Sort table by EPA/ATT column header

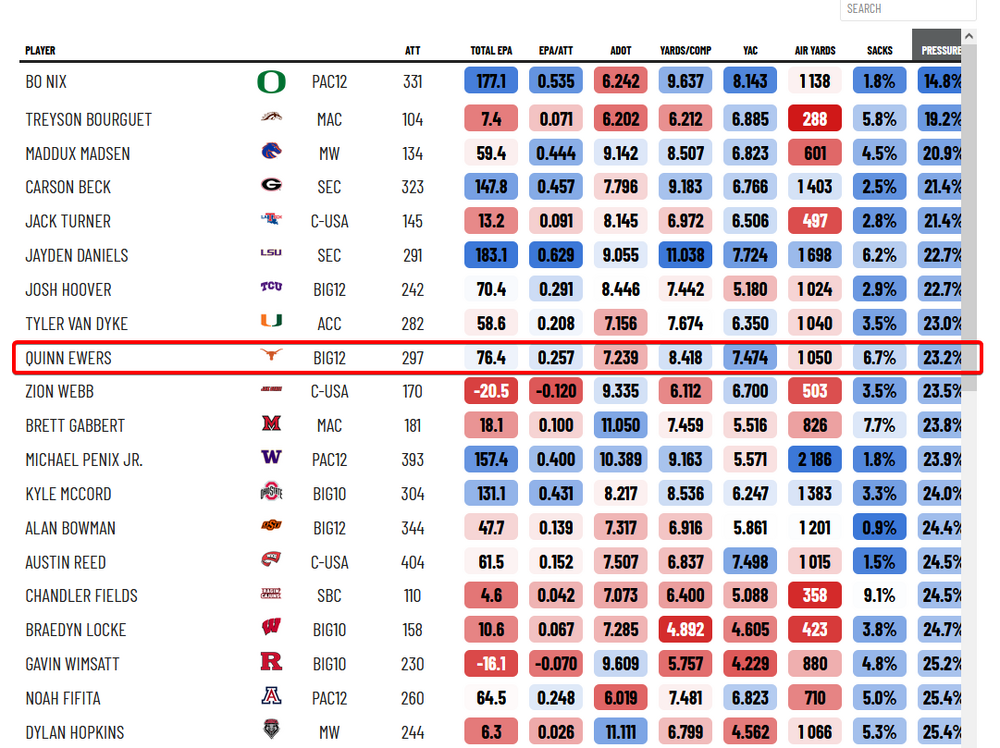556,50
